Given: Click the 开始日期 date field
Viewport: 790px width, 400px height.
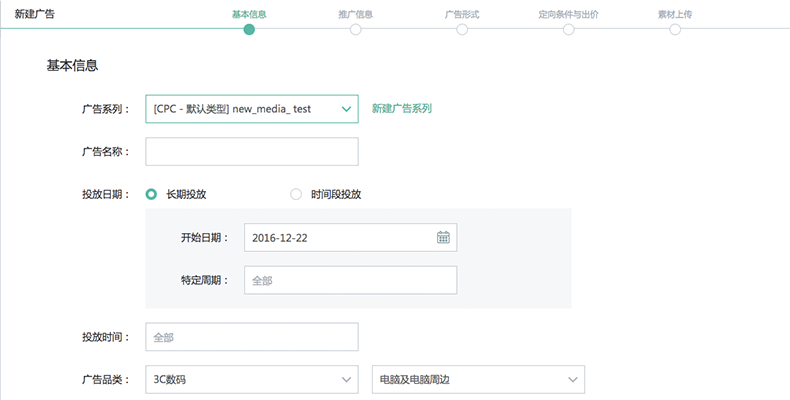Looking at the screenshot, I should pyautogui.click(x=351, y=237).
